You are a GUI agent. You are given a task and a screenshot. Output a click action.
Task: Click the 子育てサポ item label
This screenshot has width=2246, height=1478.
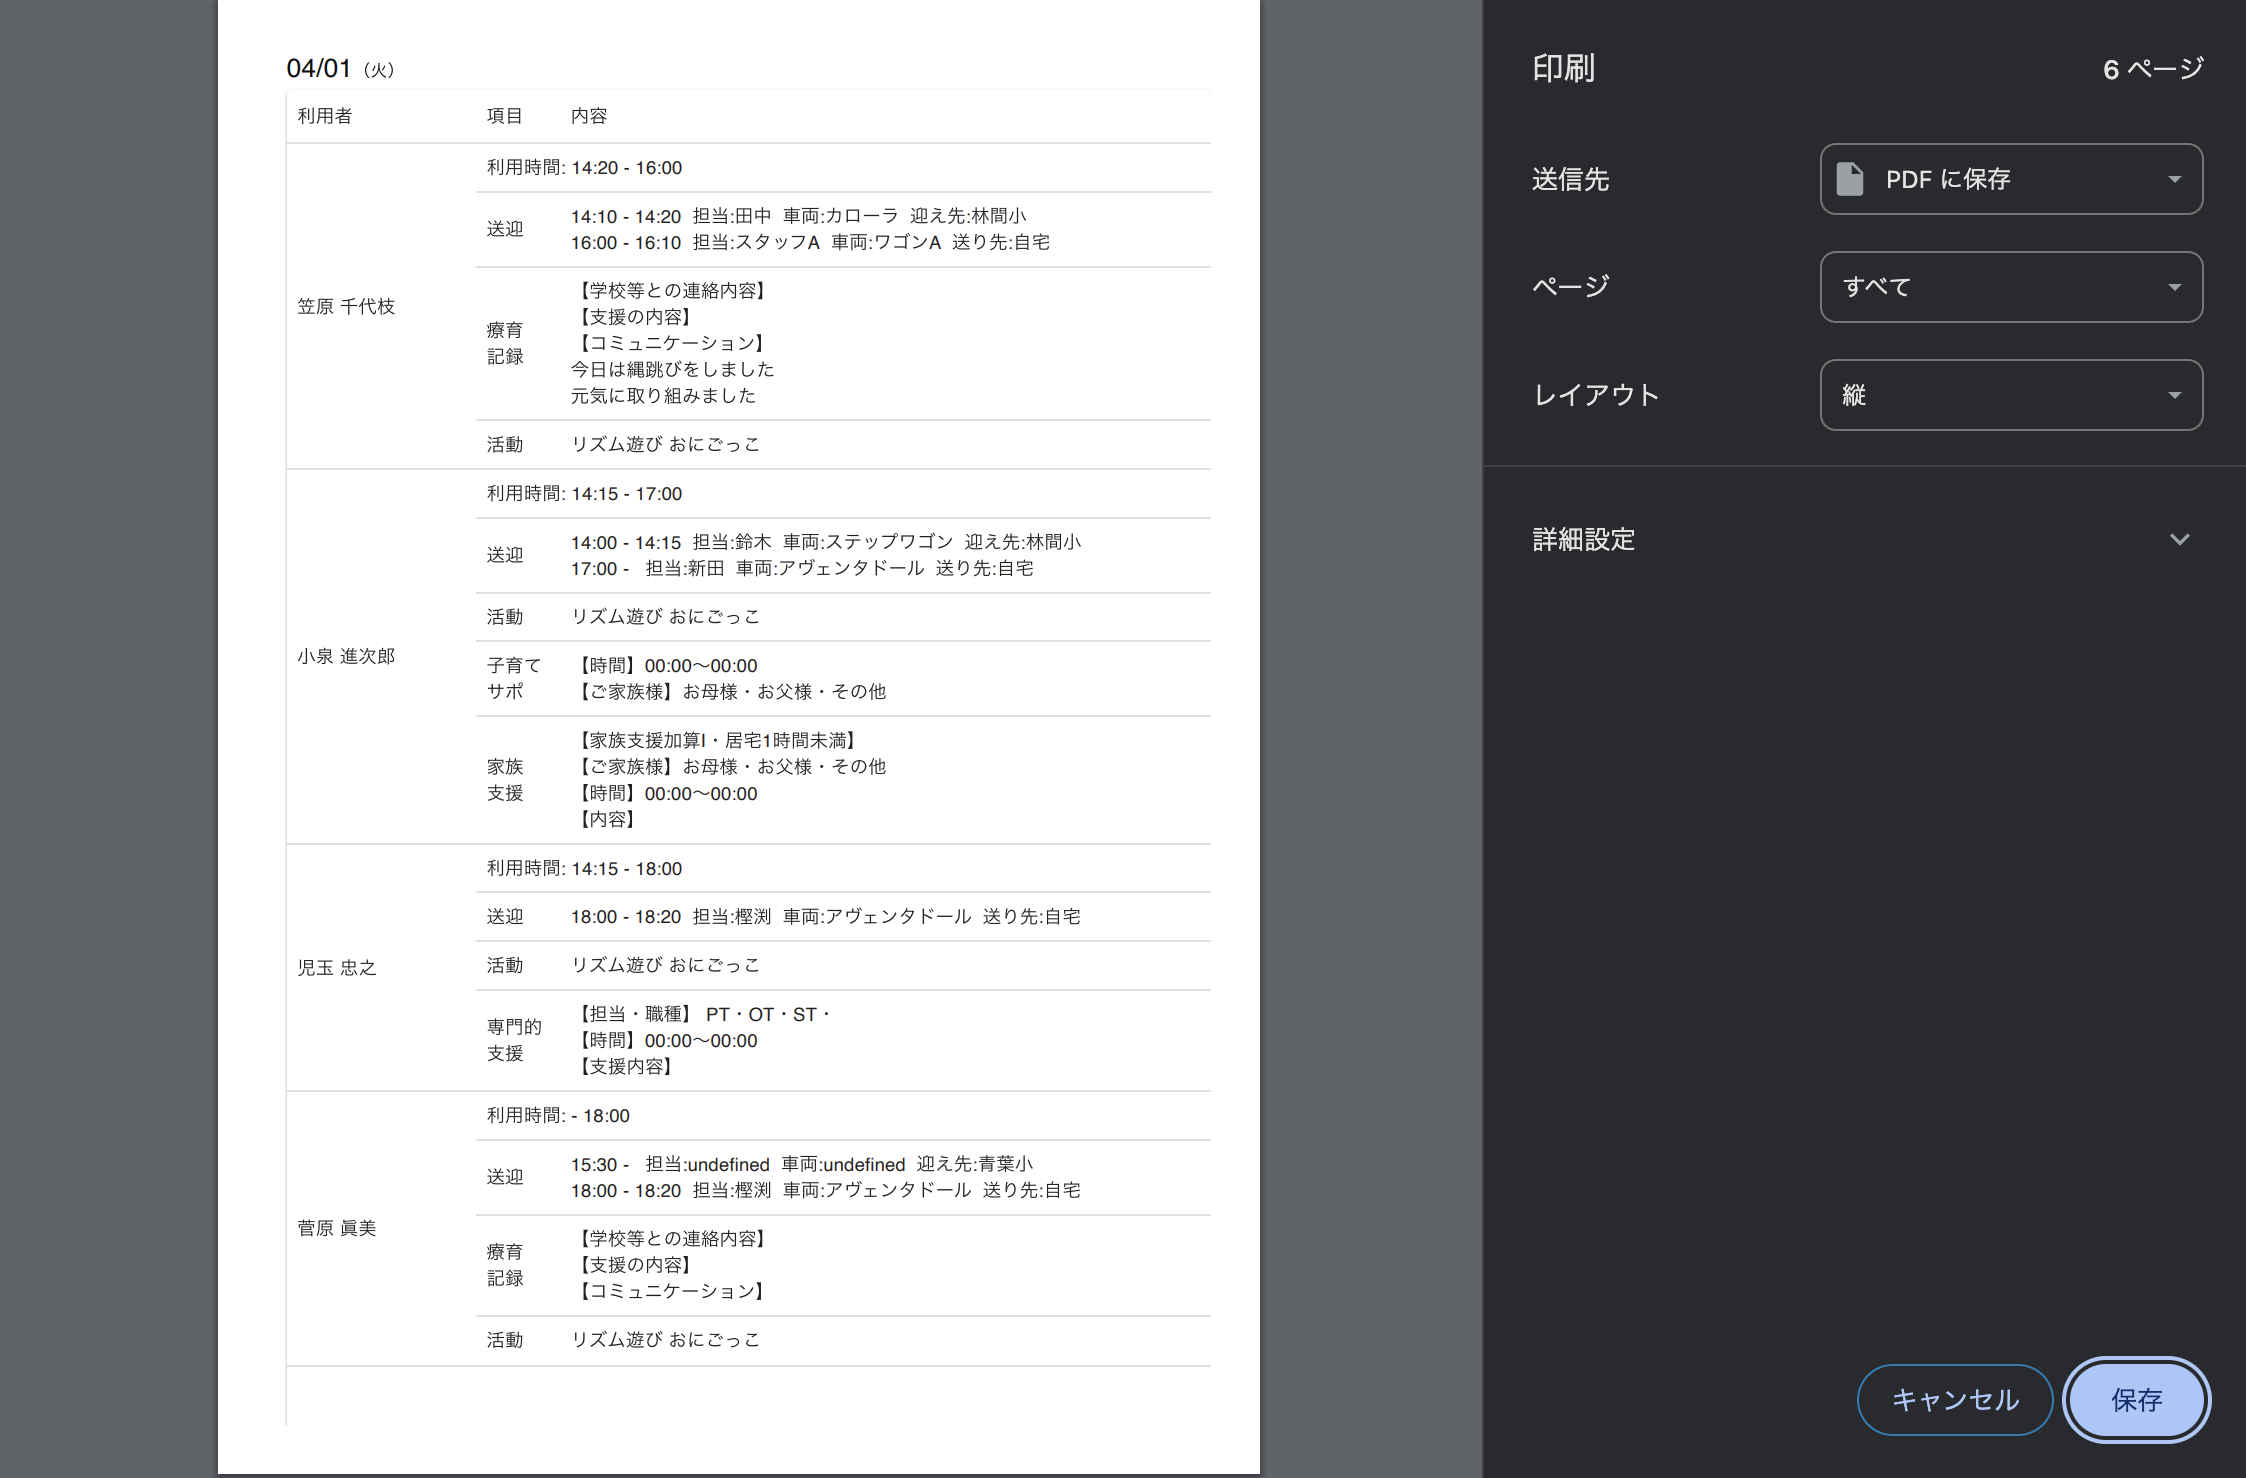[x=514, y=679]
